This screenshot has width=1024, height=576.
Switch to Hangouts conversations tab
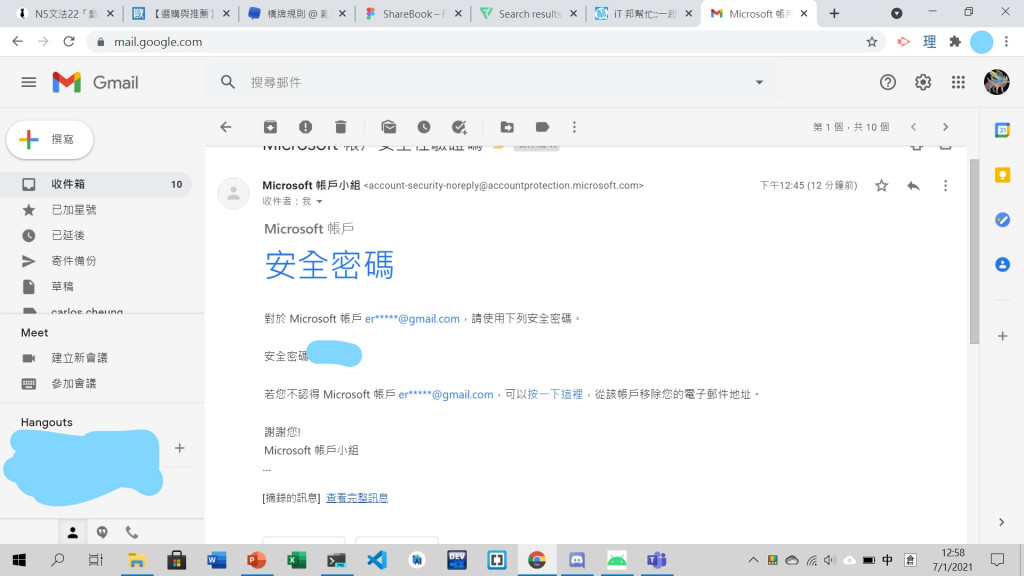click(102, 533)
